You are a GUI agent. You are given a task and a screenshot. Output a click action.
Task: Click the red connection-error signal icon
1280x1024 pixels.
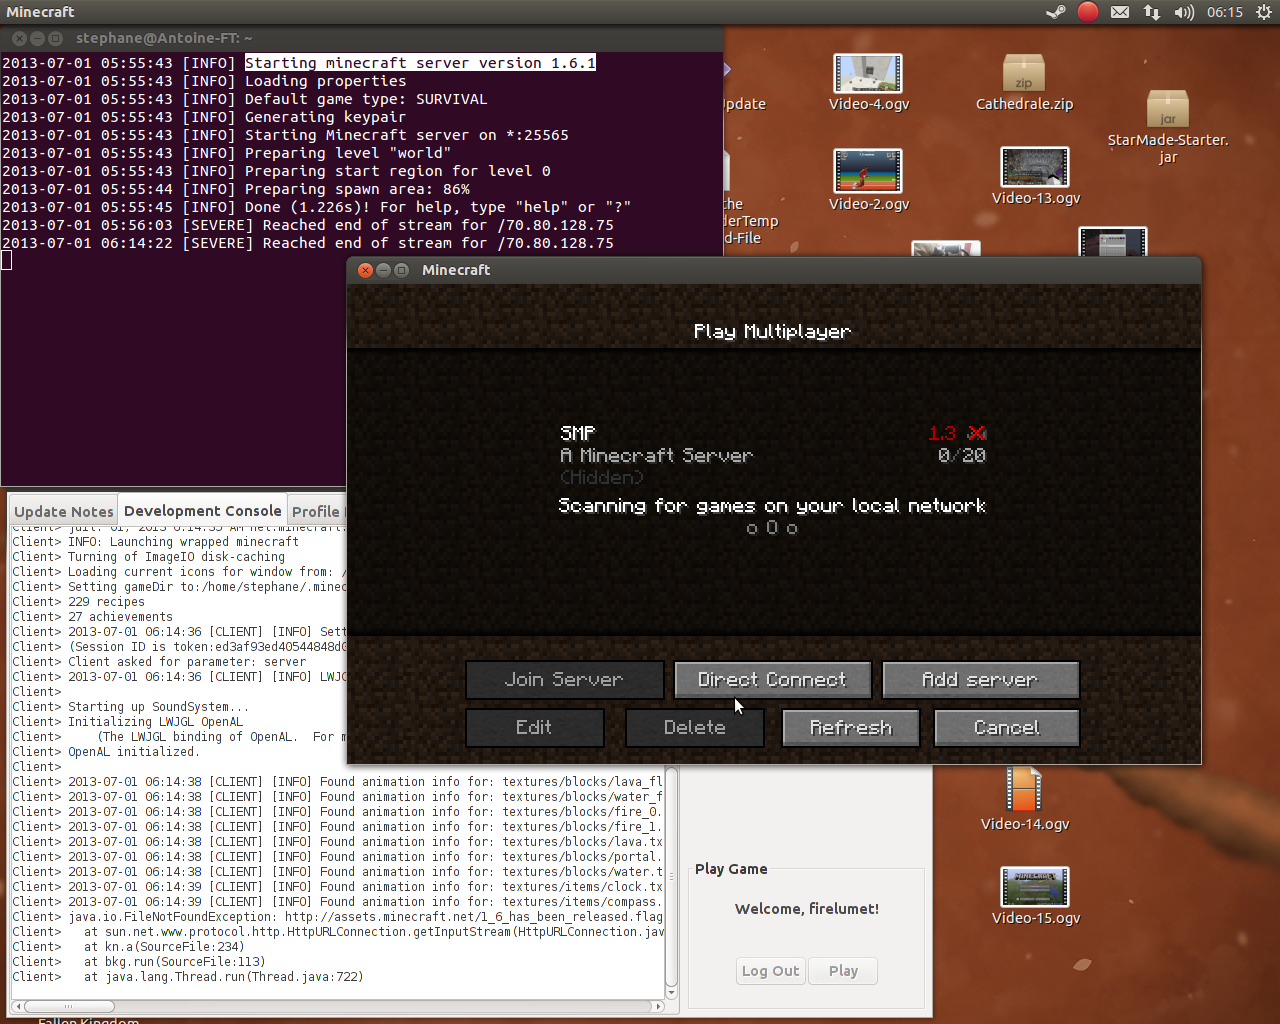click(977, 433)
